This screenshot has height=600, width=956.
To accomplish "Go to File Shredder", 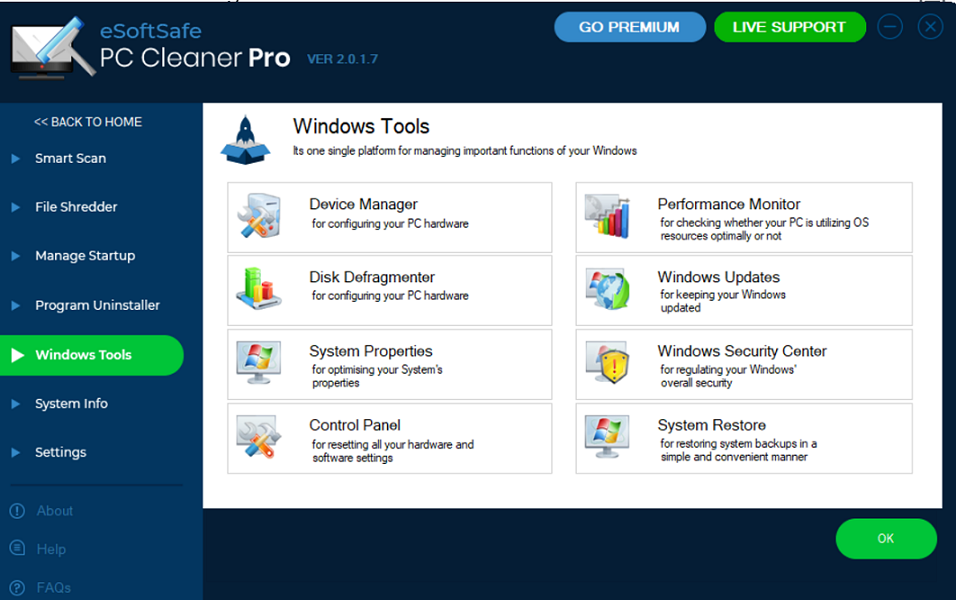I will pos(76,207).
